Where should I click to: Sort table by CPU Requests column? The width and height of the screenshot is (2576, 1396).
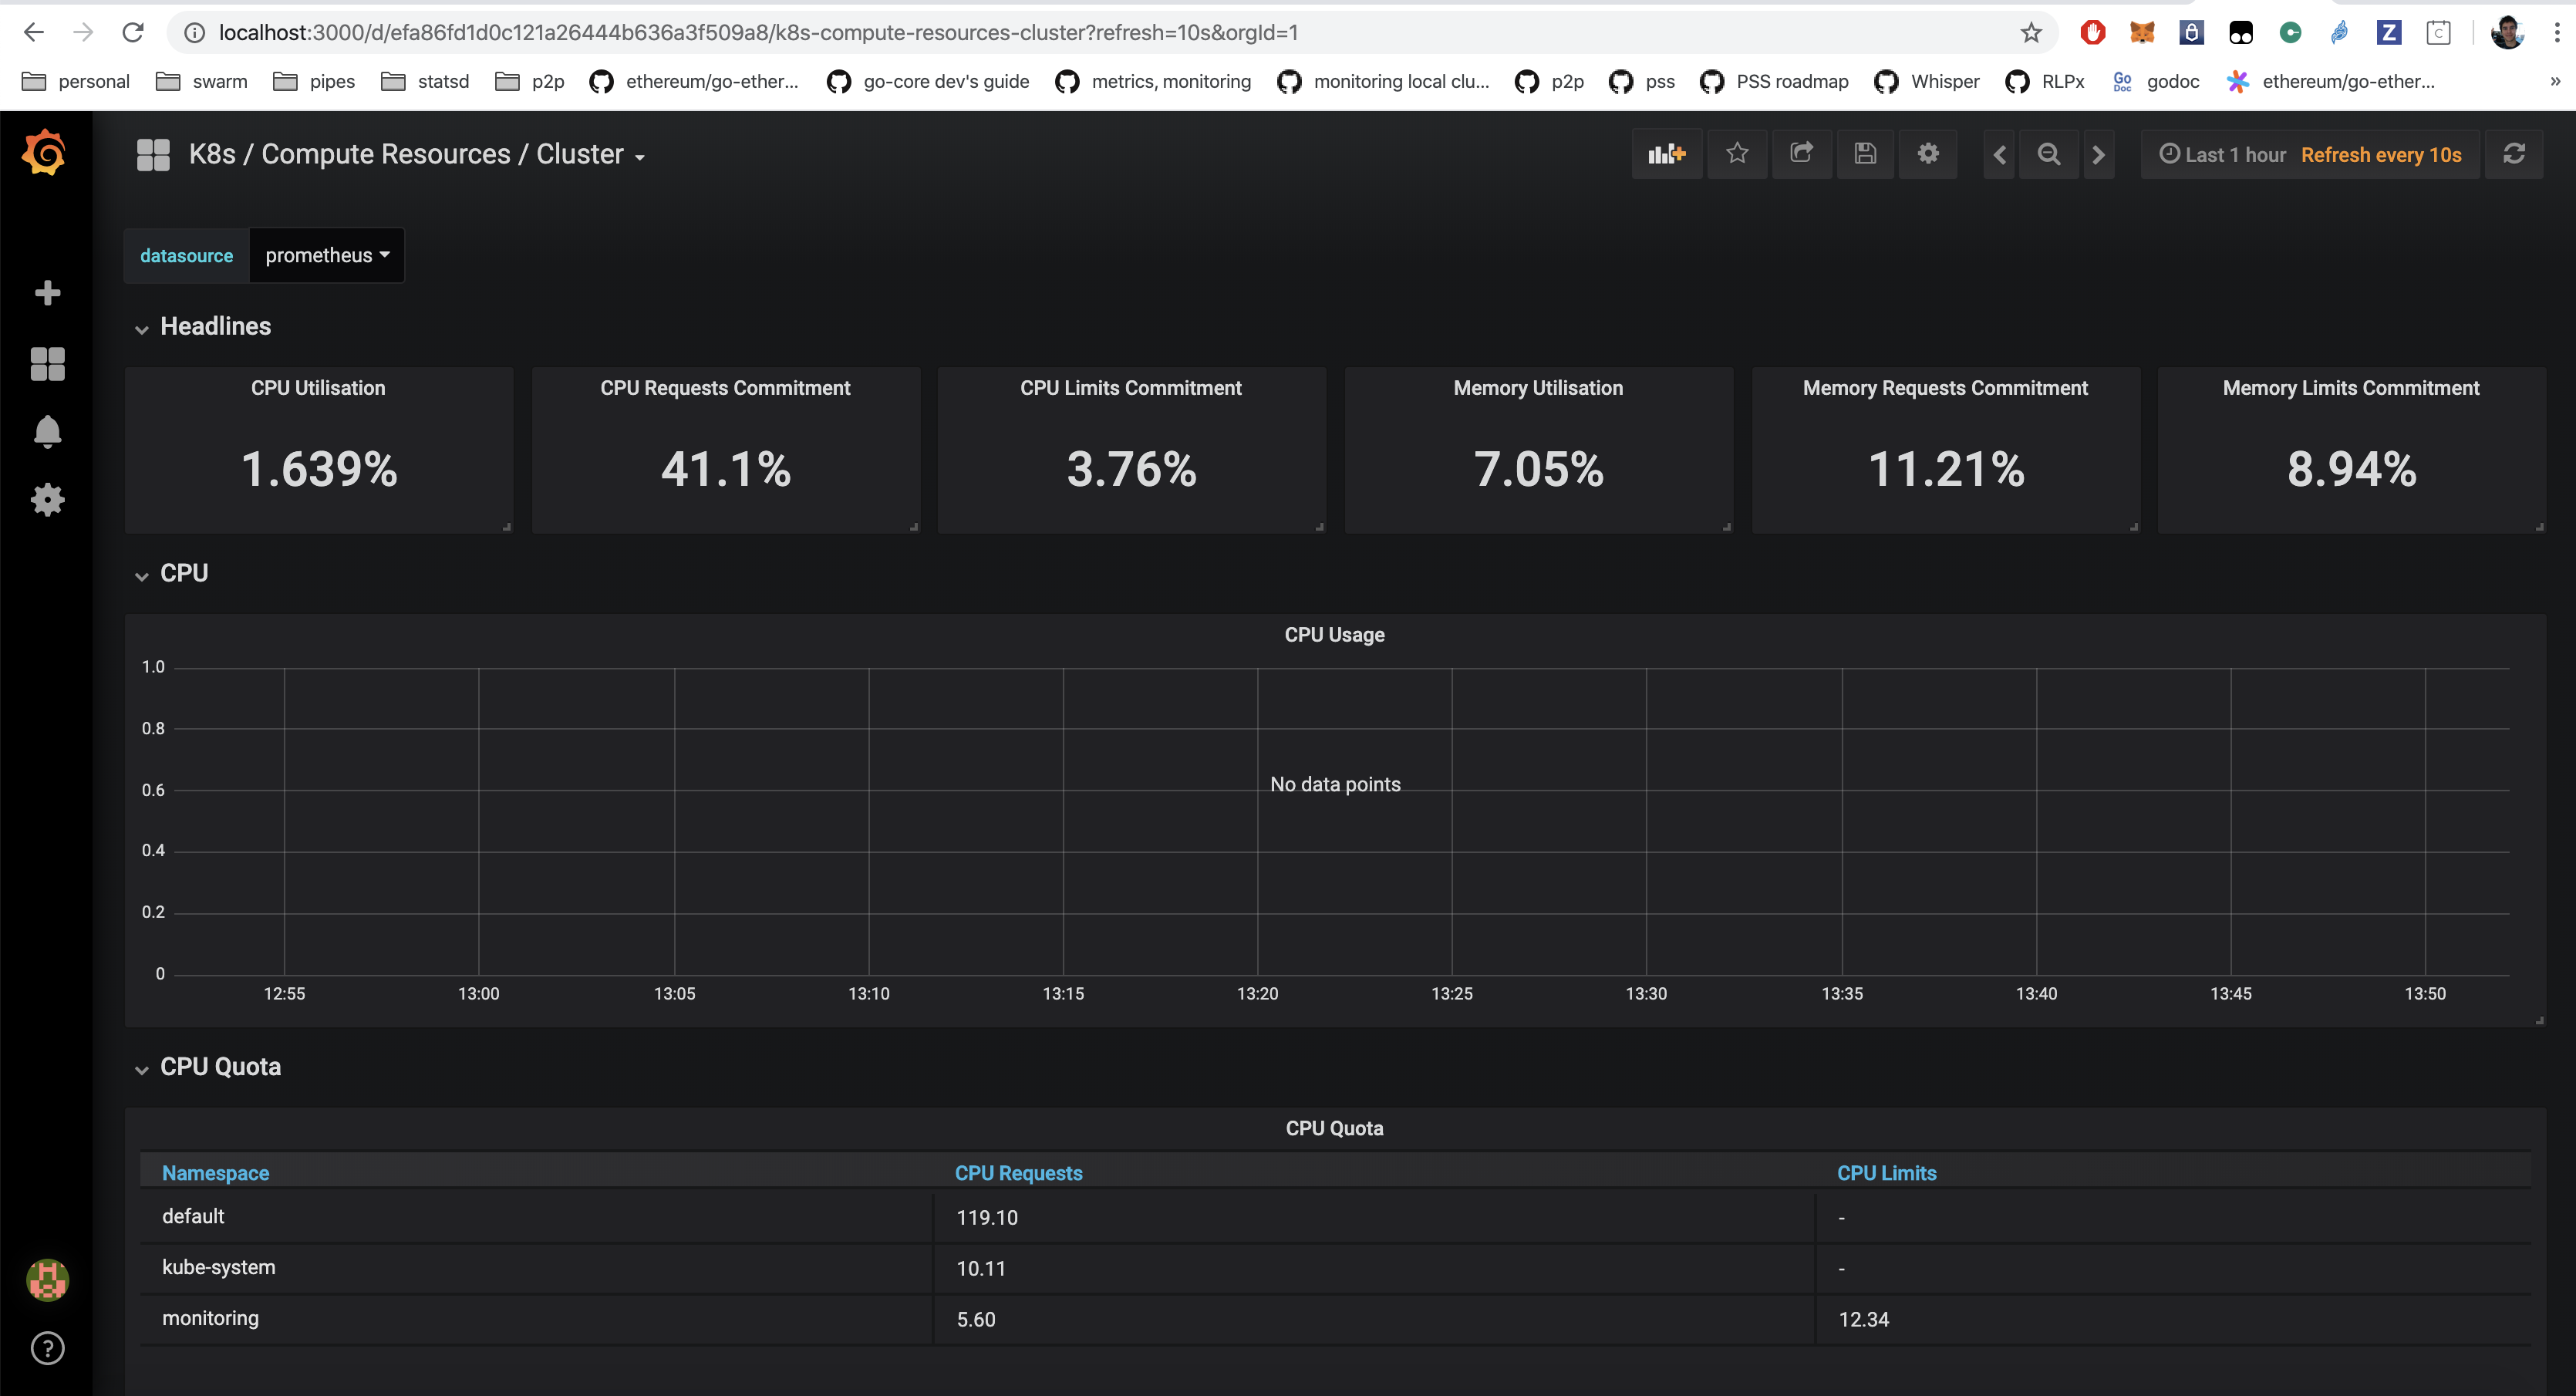point(1018,1173)
